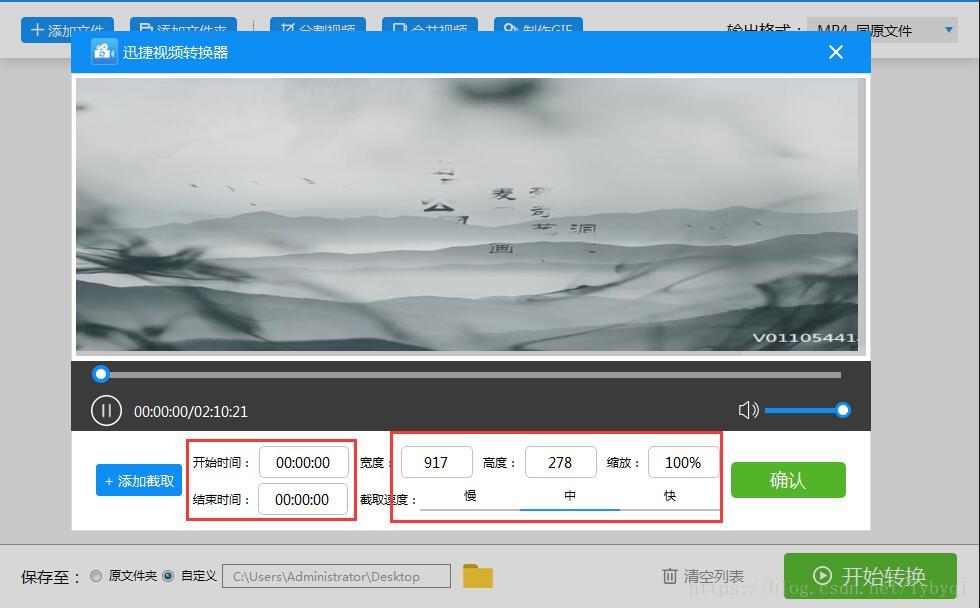Click the 迅捷视频转换器 app logo icon
This screenshot has width=980, height=608.
coord(104,52)
